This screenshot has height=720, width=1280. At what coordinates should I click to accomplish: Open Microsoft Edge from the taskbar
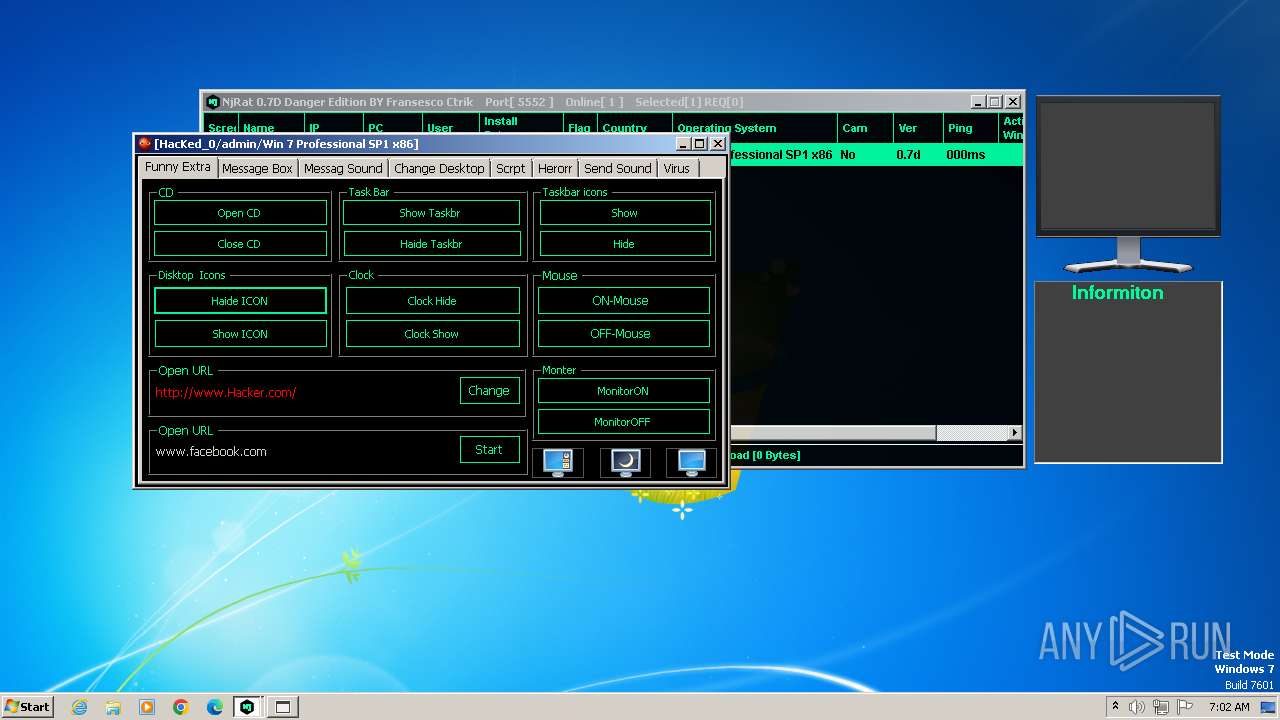tap(214, 707)
